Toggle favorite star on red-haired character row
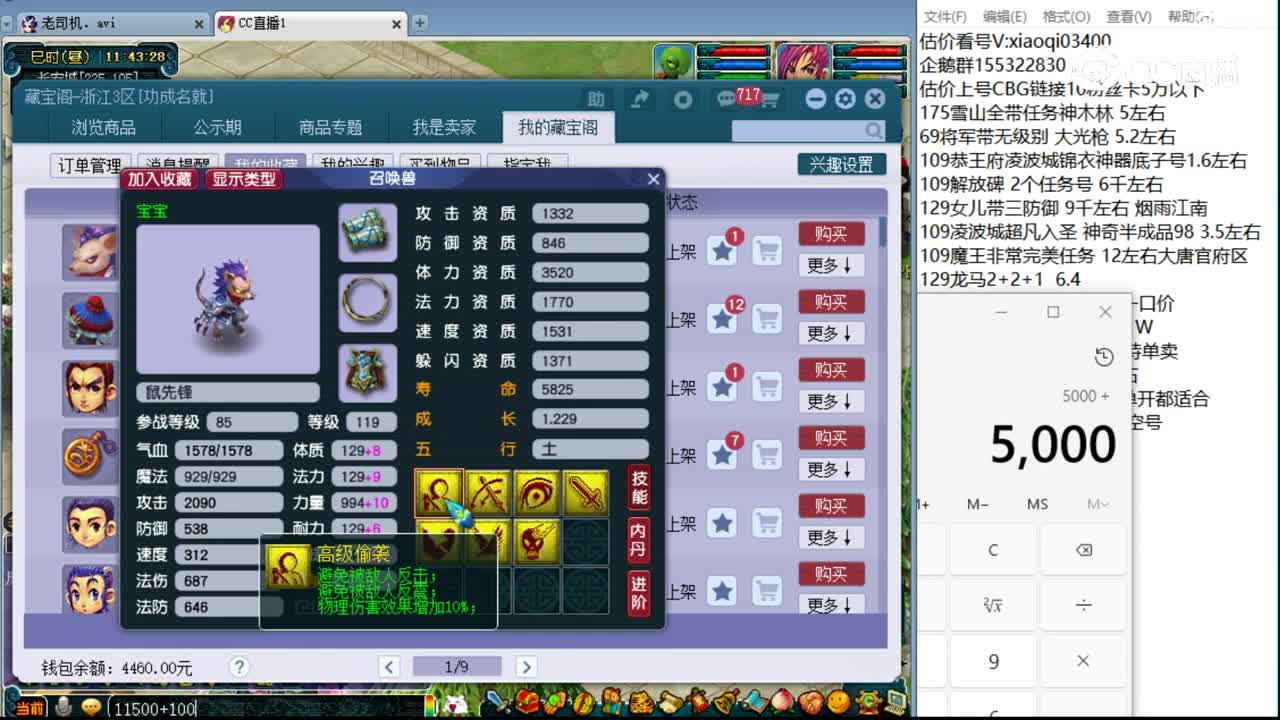The image size is (1280, 720). [x=722, y=386]
